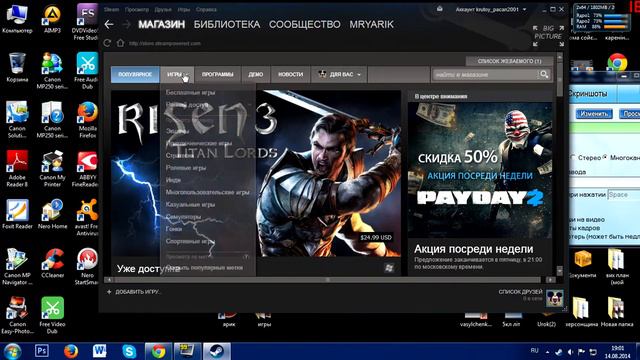Select the Стерео radio button
The height and width of the screenshot is (360, 640).
point(572,157)
